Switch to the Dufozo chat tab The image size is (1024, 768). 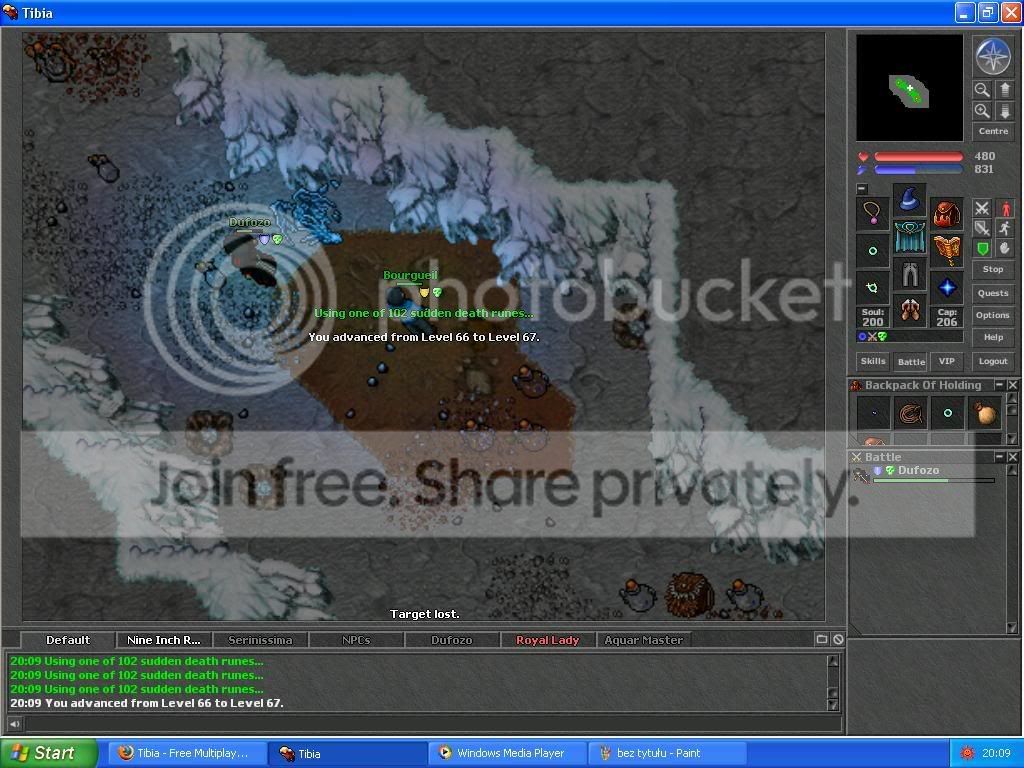(x=451, y=640)
